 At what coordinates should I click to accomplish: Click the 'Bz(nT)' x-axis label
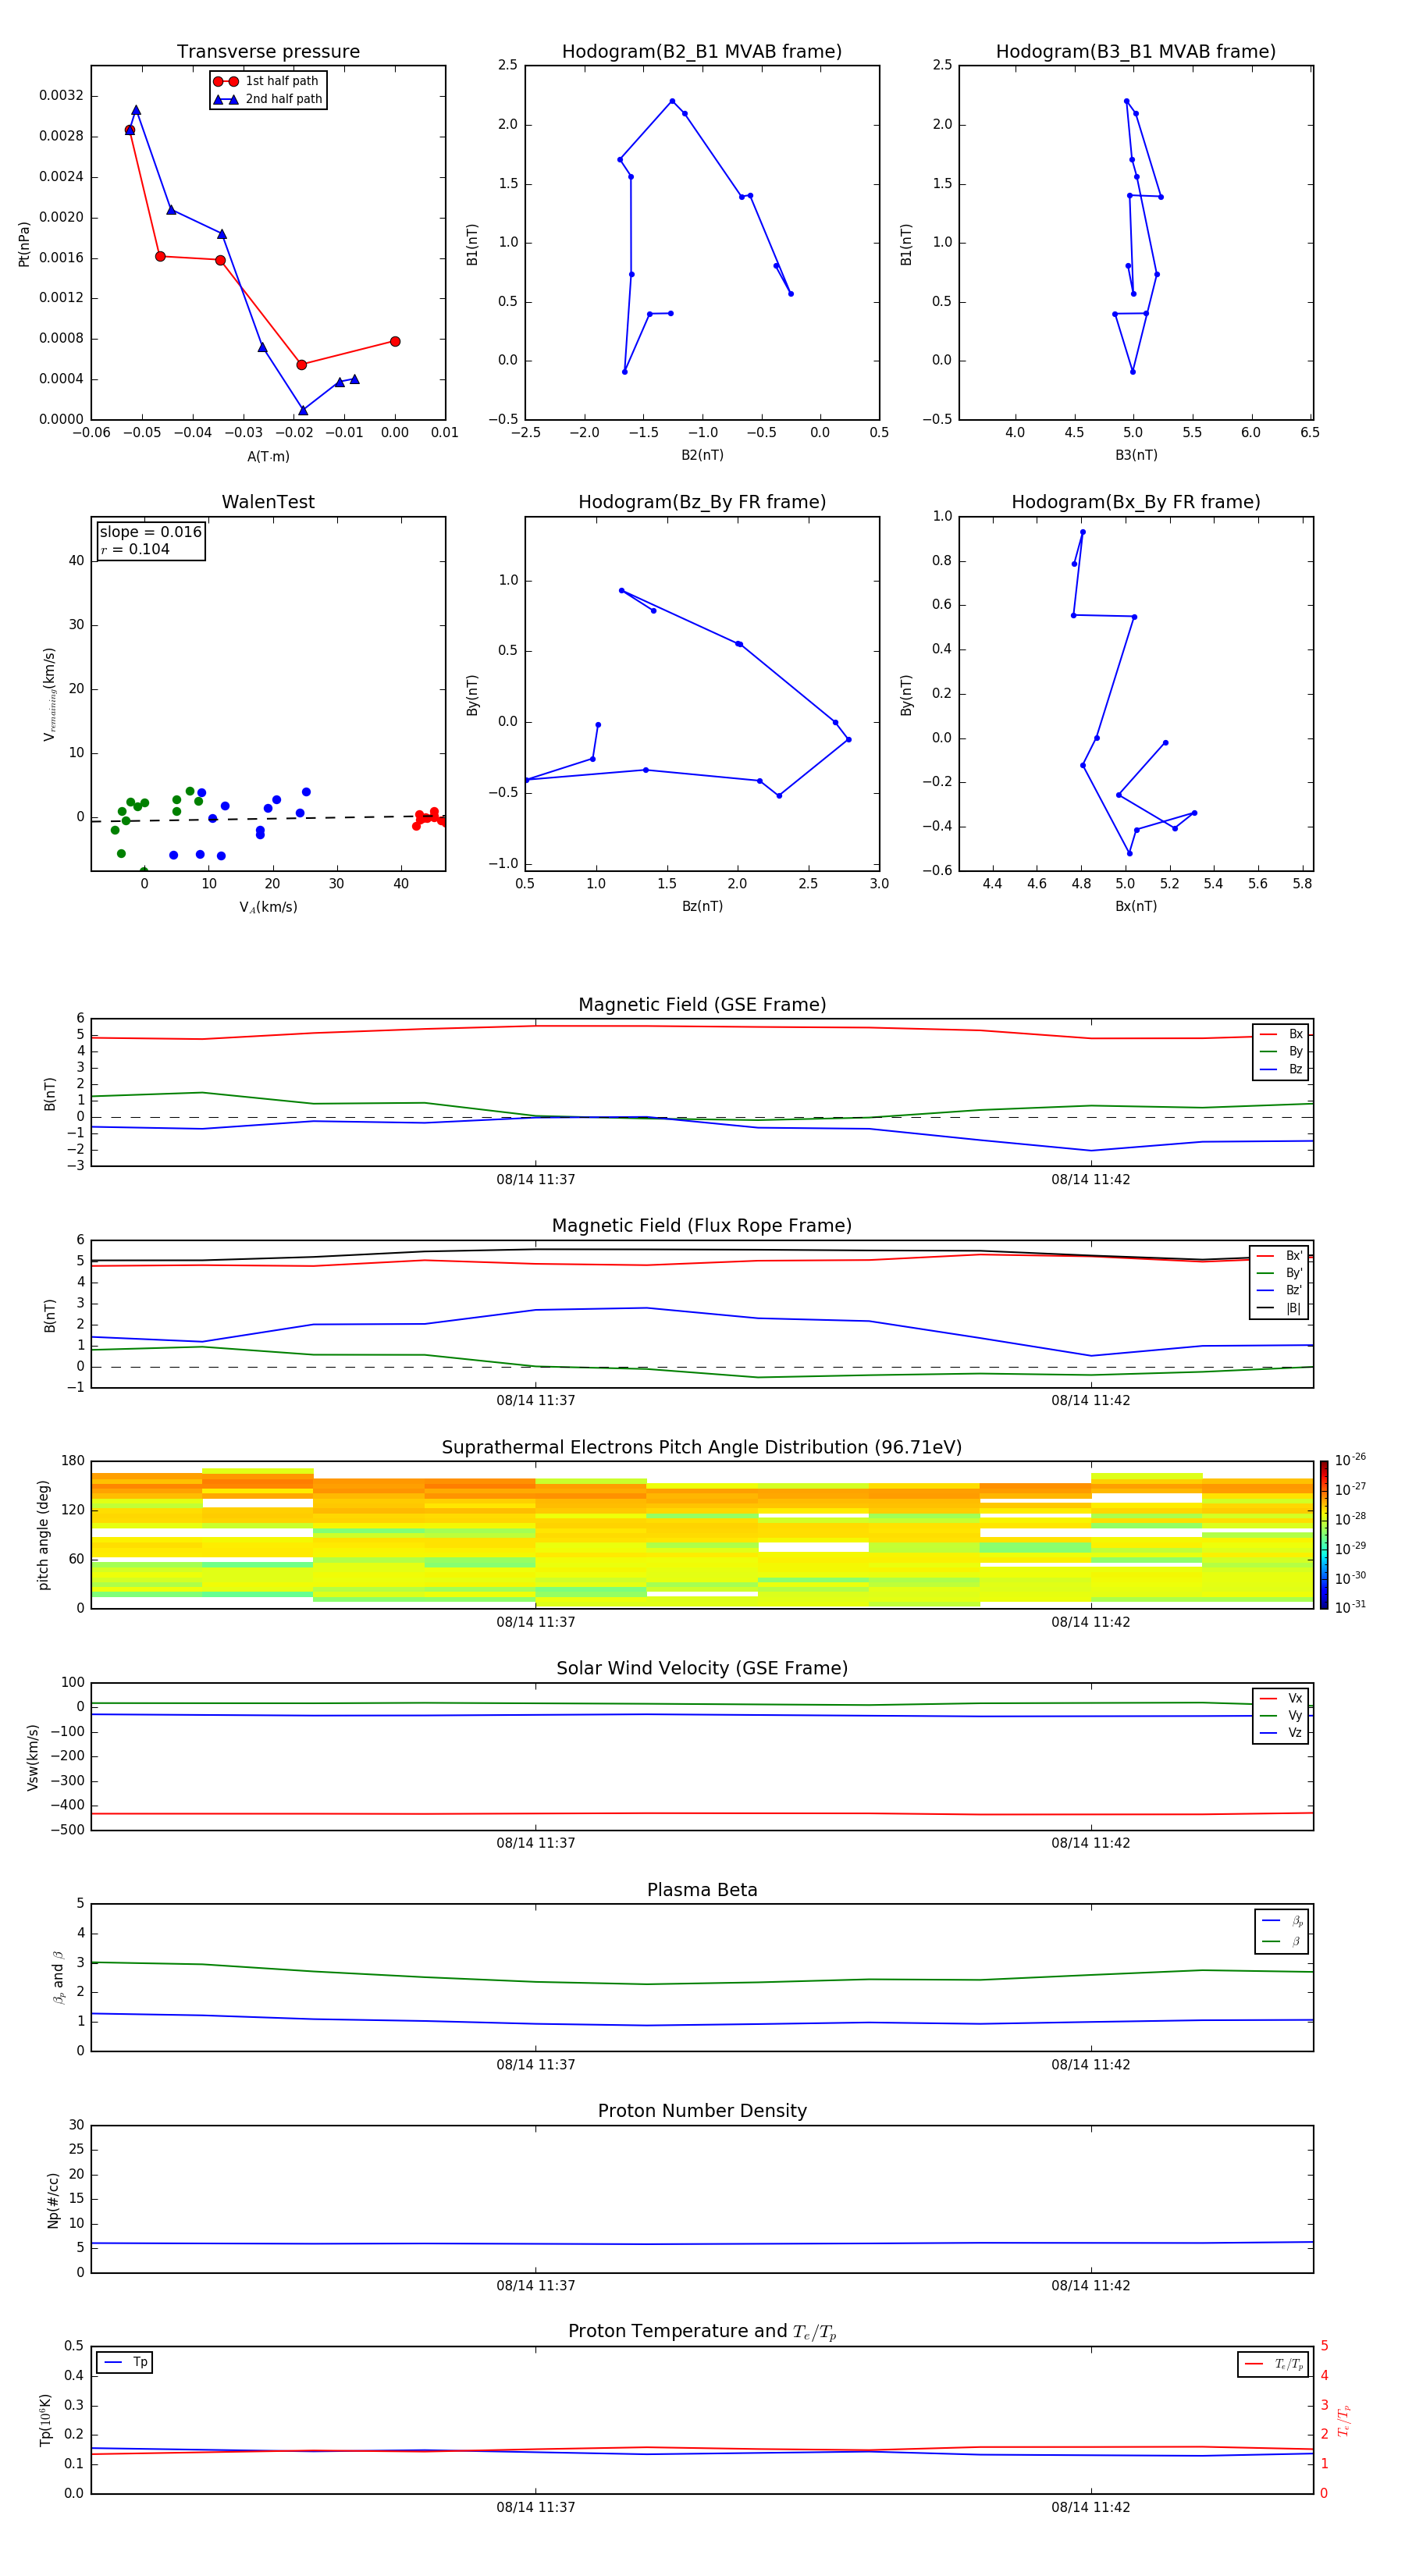[702, 906]
